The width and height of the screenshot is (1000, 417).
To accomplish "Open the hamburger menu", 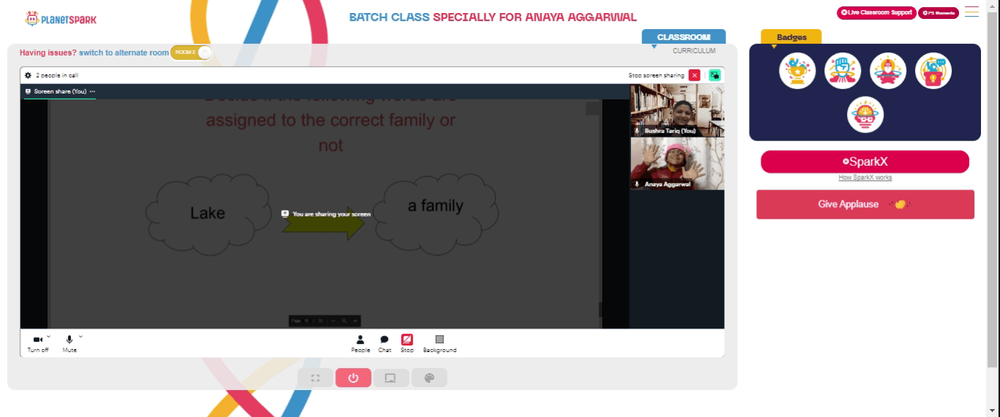I will click(971, 11).
